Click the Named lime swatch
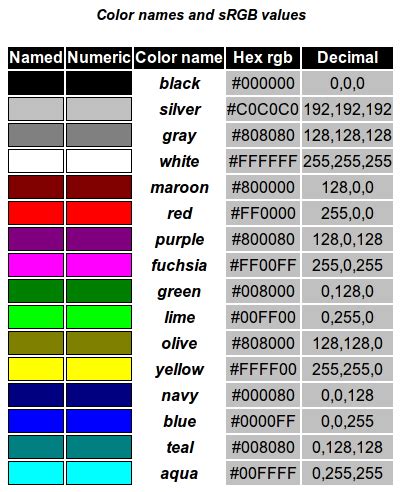This screenshot has height=492, width=400. coord(36,317)
